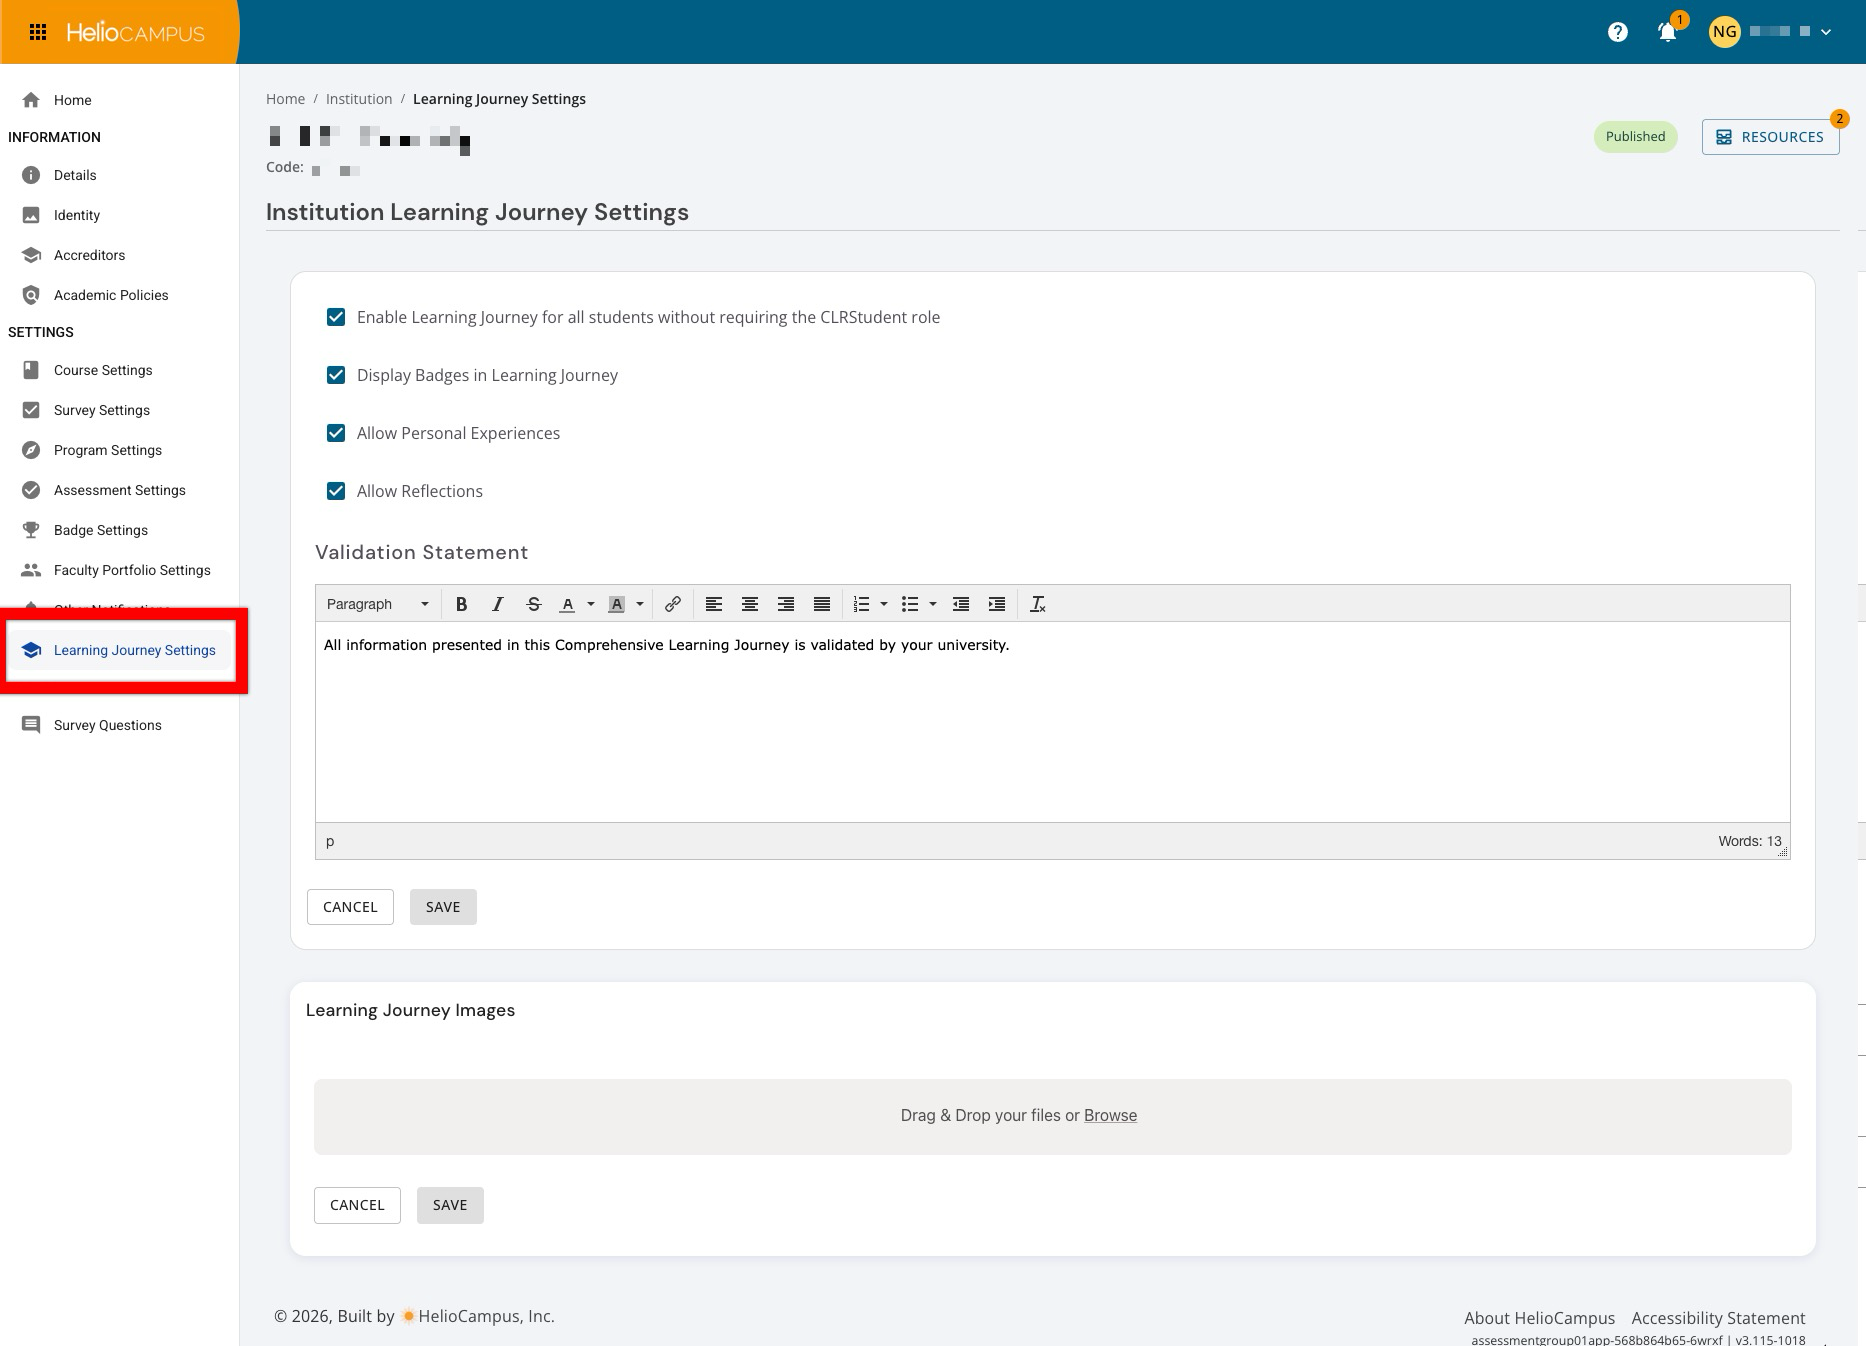Click the RESOURCES button

click(x=1770, y=137)
